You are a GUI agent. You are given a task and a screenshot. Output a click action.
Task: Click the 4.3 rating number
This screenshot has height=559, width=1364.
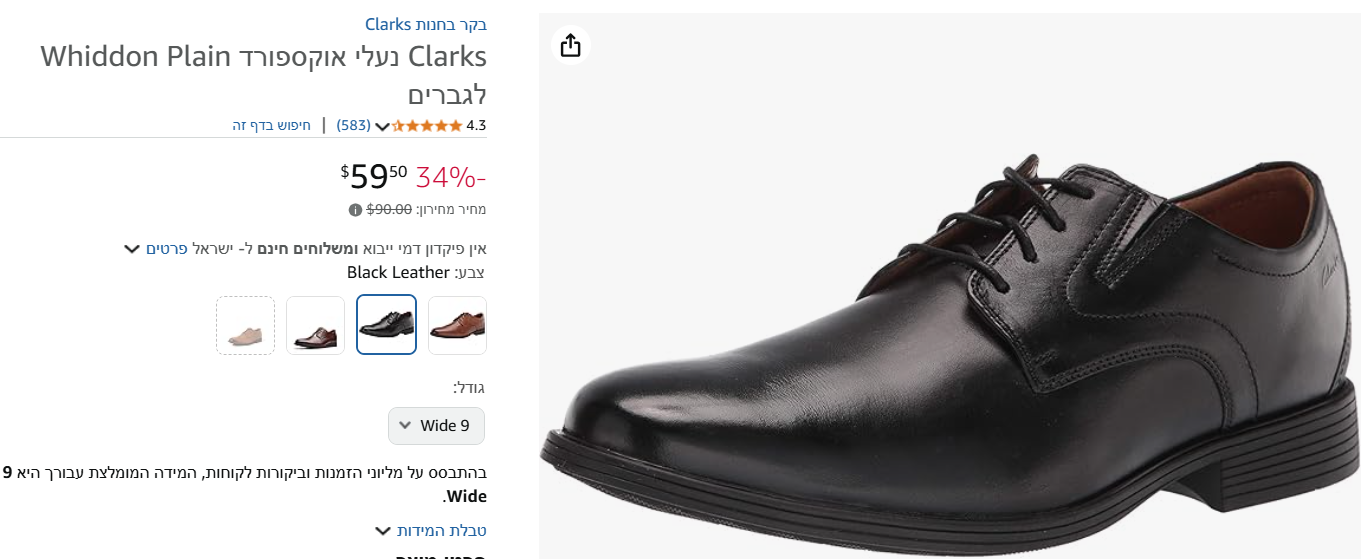click(476, 126)
